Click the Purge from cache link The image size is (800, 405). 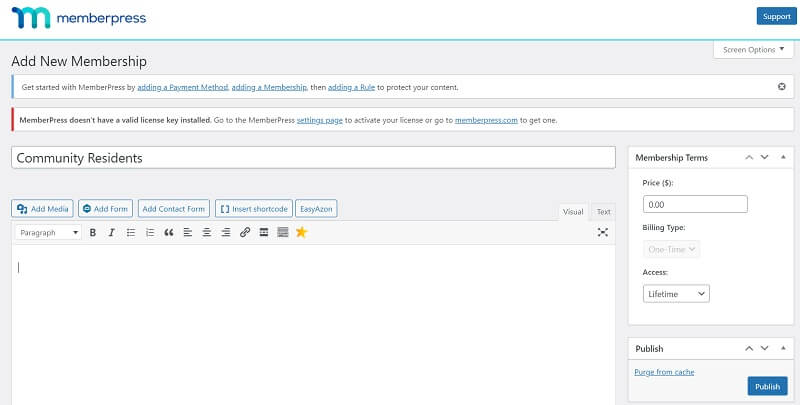664,372
